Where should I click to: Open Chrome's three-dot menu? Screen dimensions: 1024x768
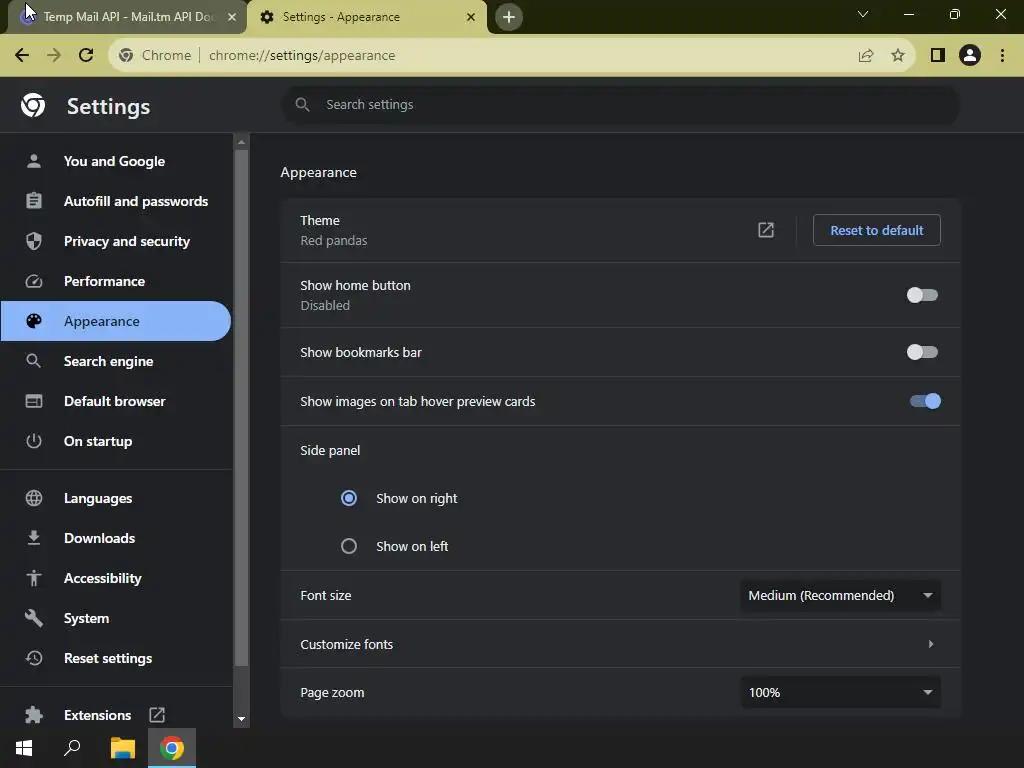(1002, 56)
